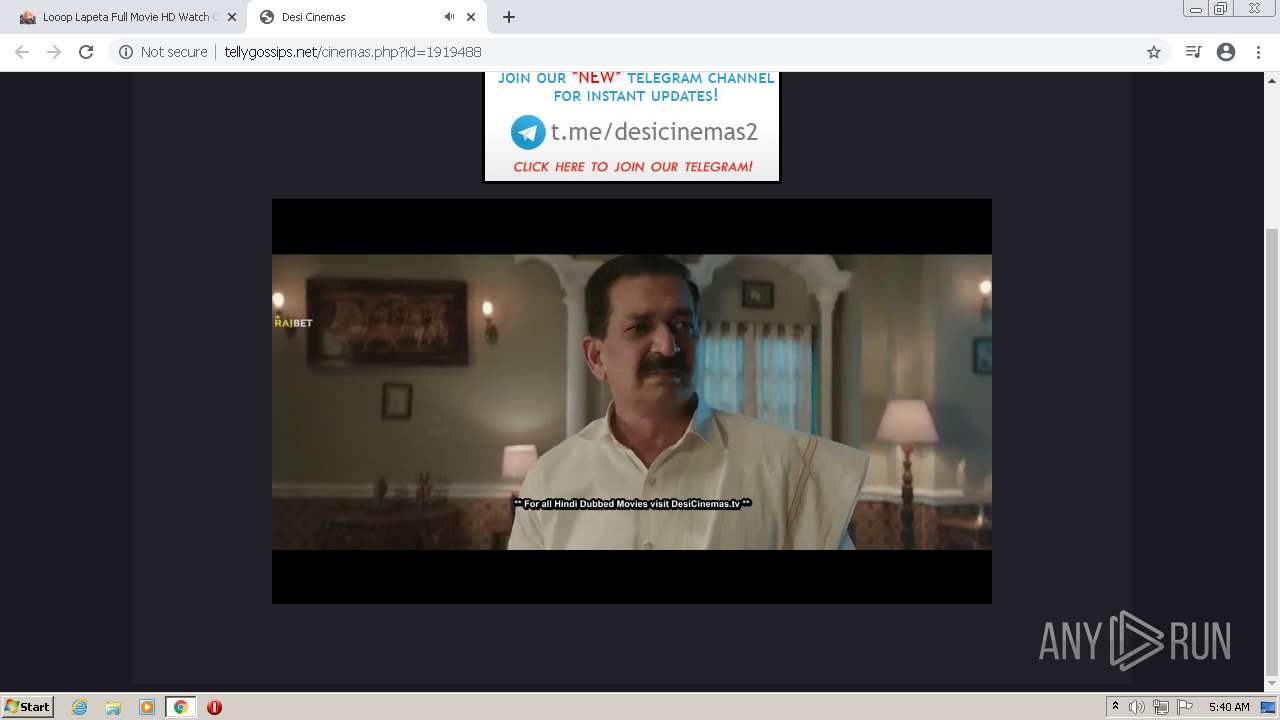
Task: Show hidden system tray icons
Action: tap(1115, 707)
